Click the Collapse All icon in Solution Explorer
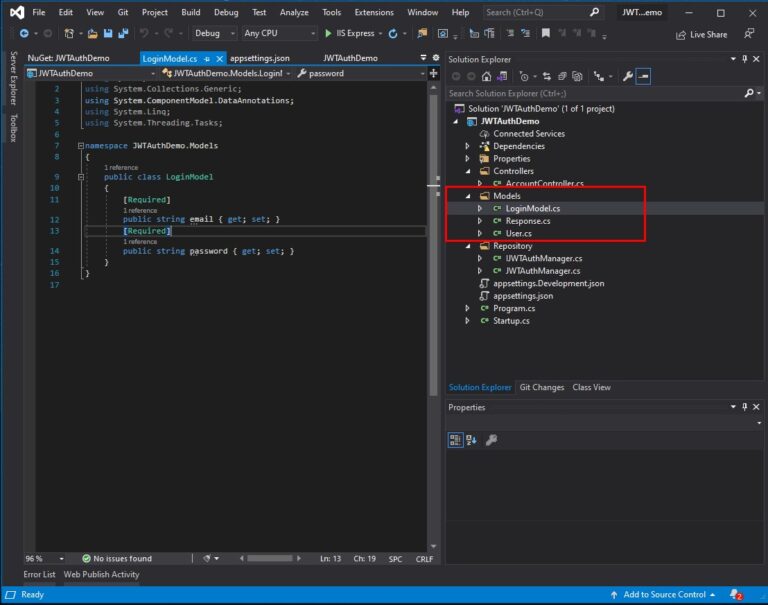The height and width of the screenshot is (605, 768). (562, 76)
